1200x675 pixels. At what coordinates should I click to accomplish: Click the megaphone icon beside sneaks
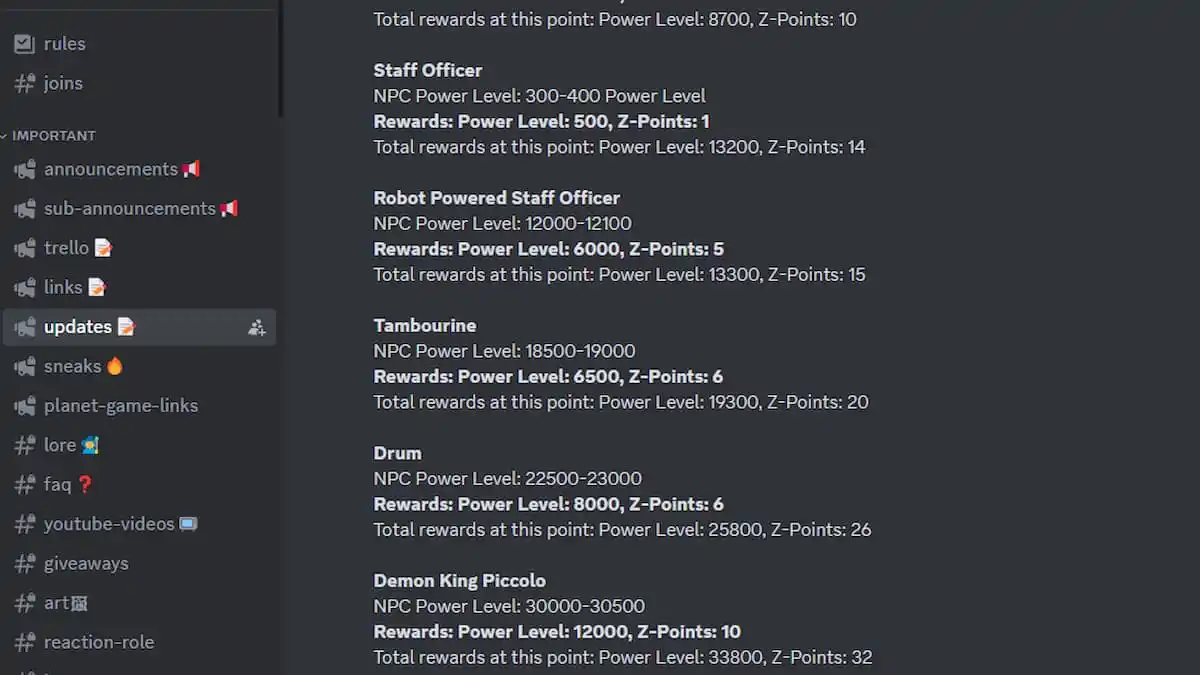pyautogui.click(x=24, y=366)
